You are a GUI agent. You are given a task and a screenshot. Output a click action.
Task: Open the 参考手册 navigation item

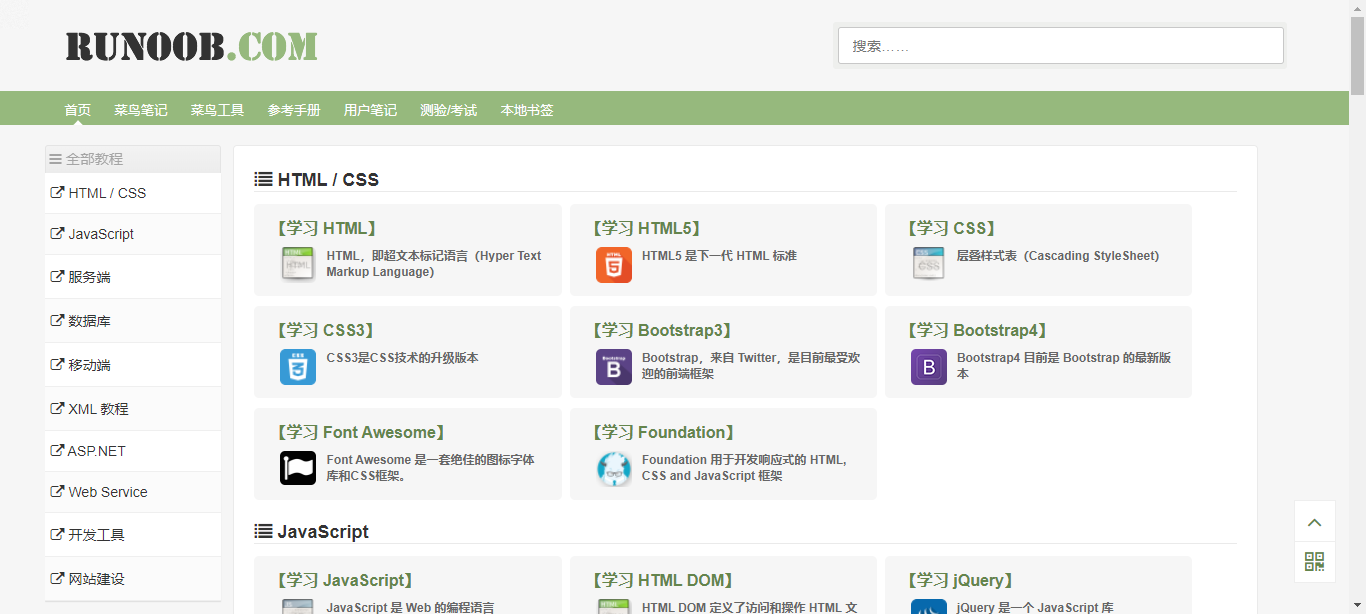tap(294, 110)
